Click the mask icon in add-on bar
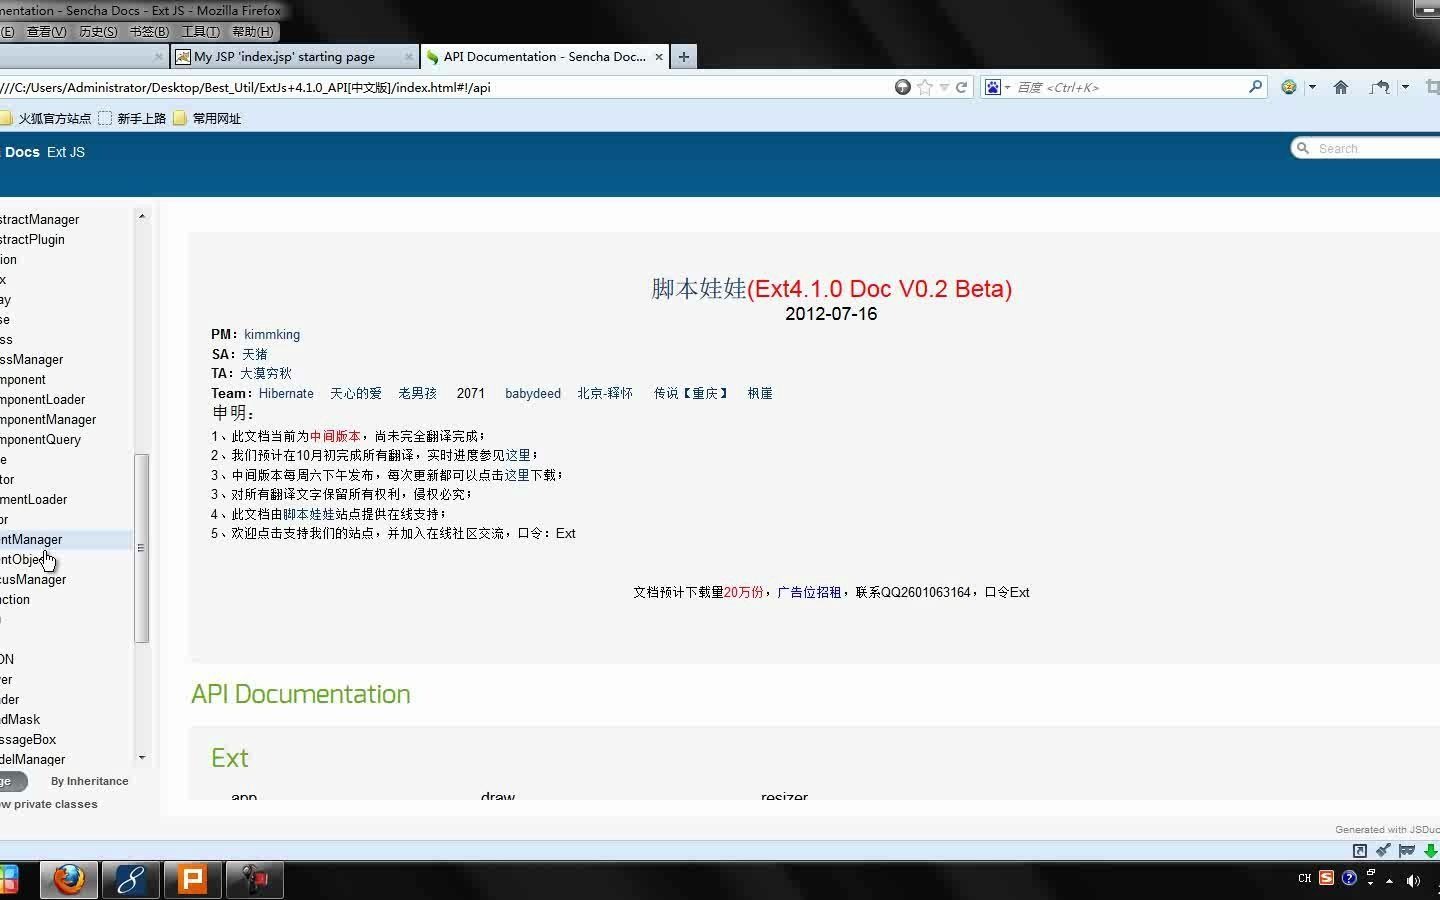 point(1407,851)
